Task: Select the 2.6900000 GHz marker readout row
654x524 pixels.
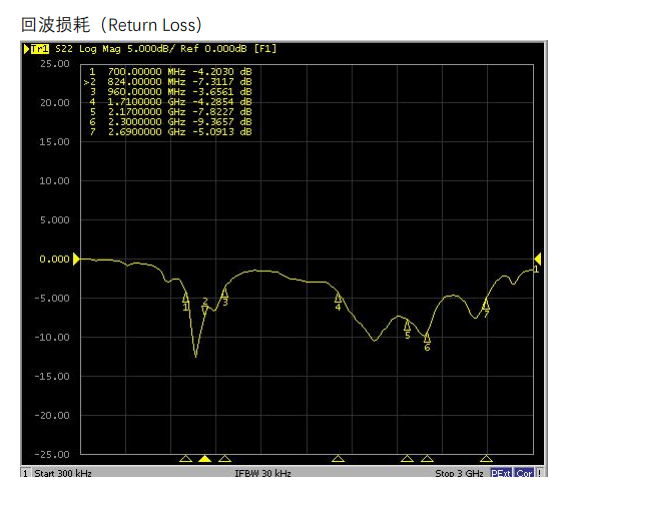Action: point(170,132)
